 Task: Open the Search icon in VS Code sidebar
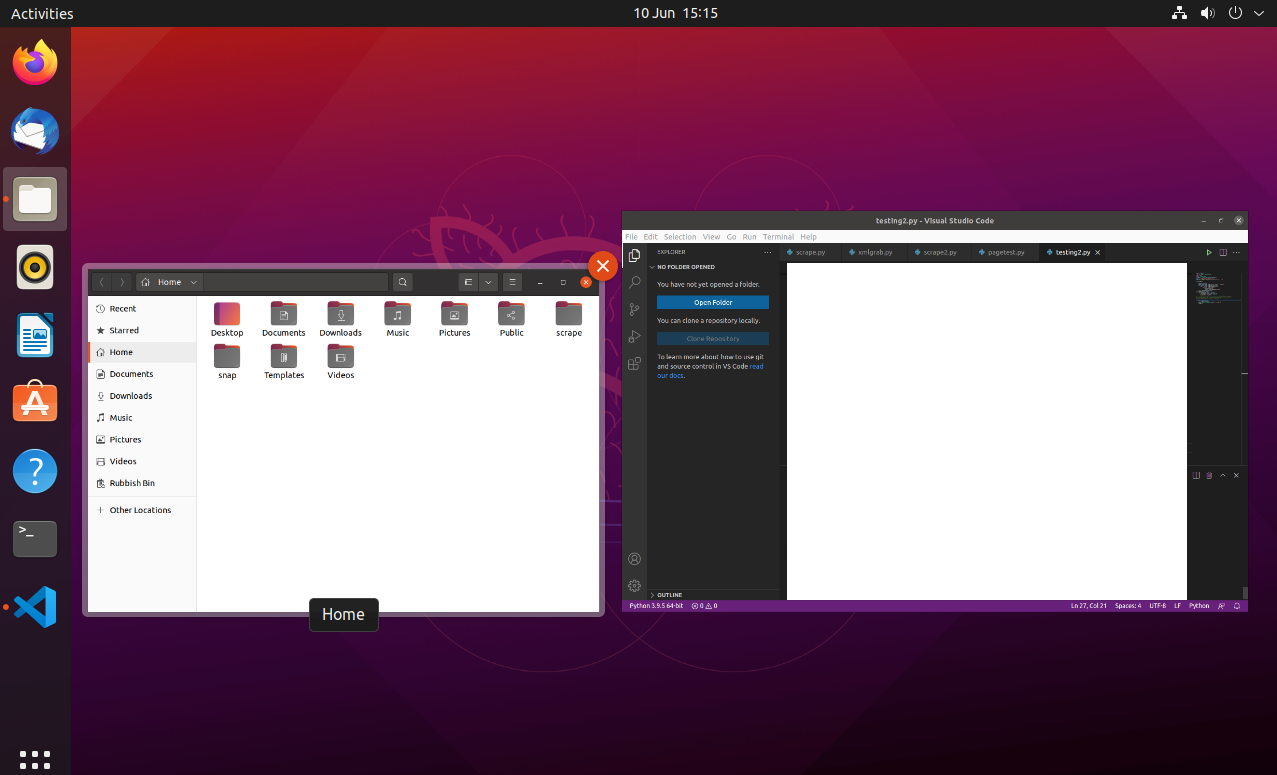tap(634, 282)
